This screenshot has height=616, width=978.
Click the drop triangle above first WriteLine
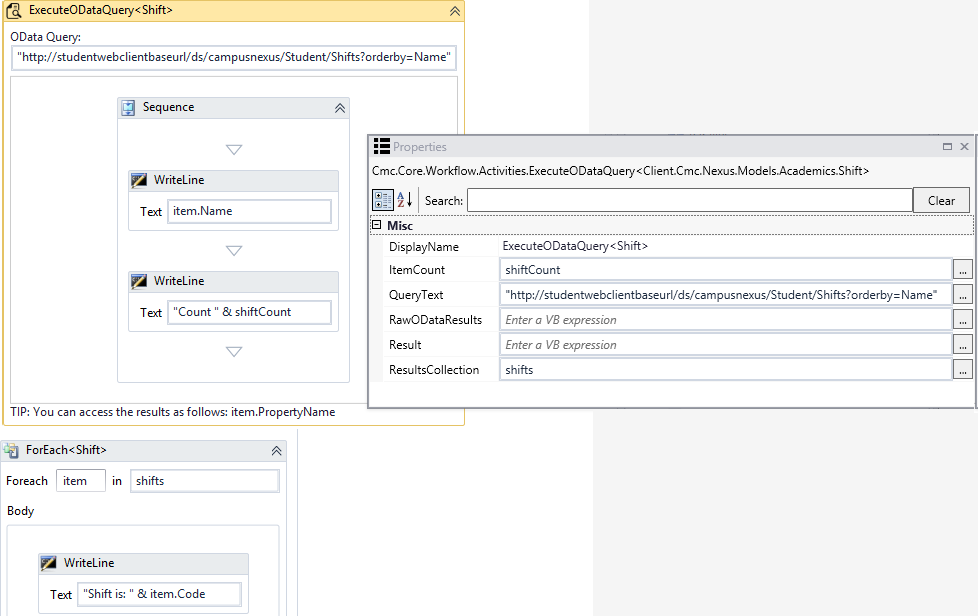coord(234,150)
